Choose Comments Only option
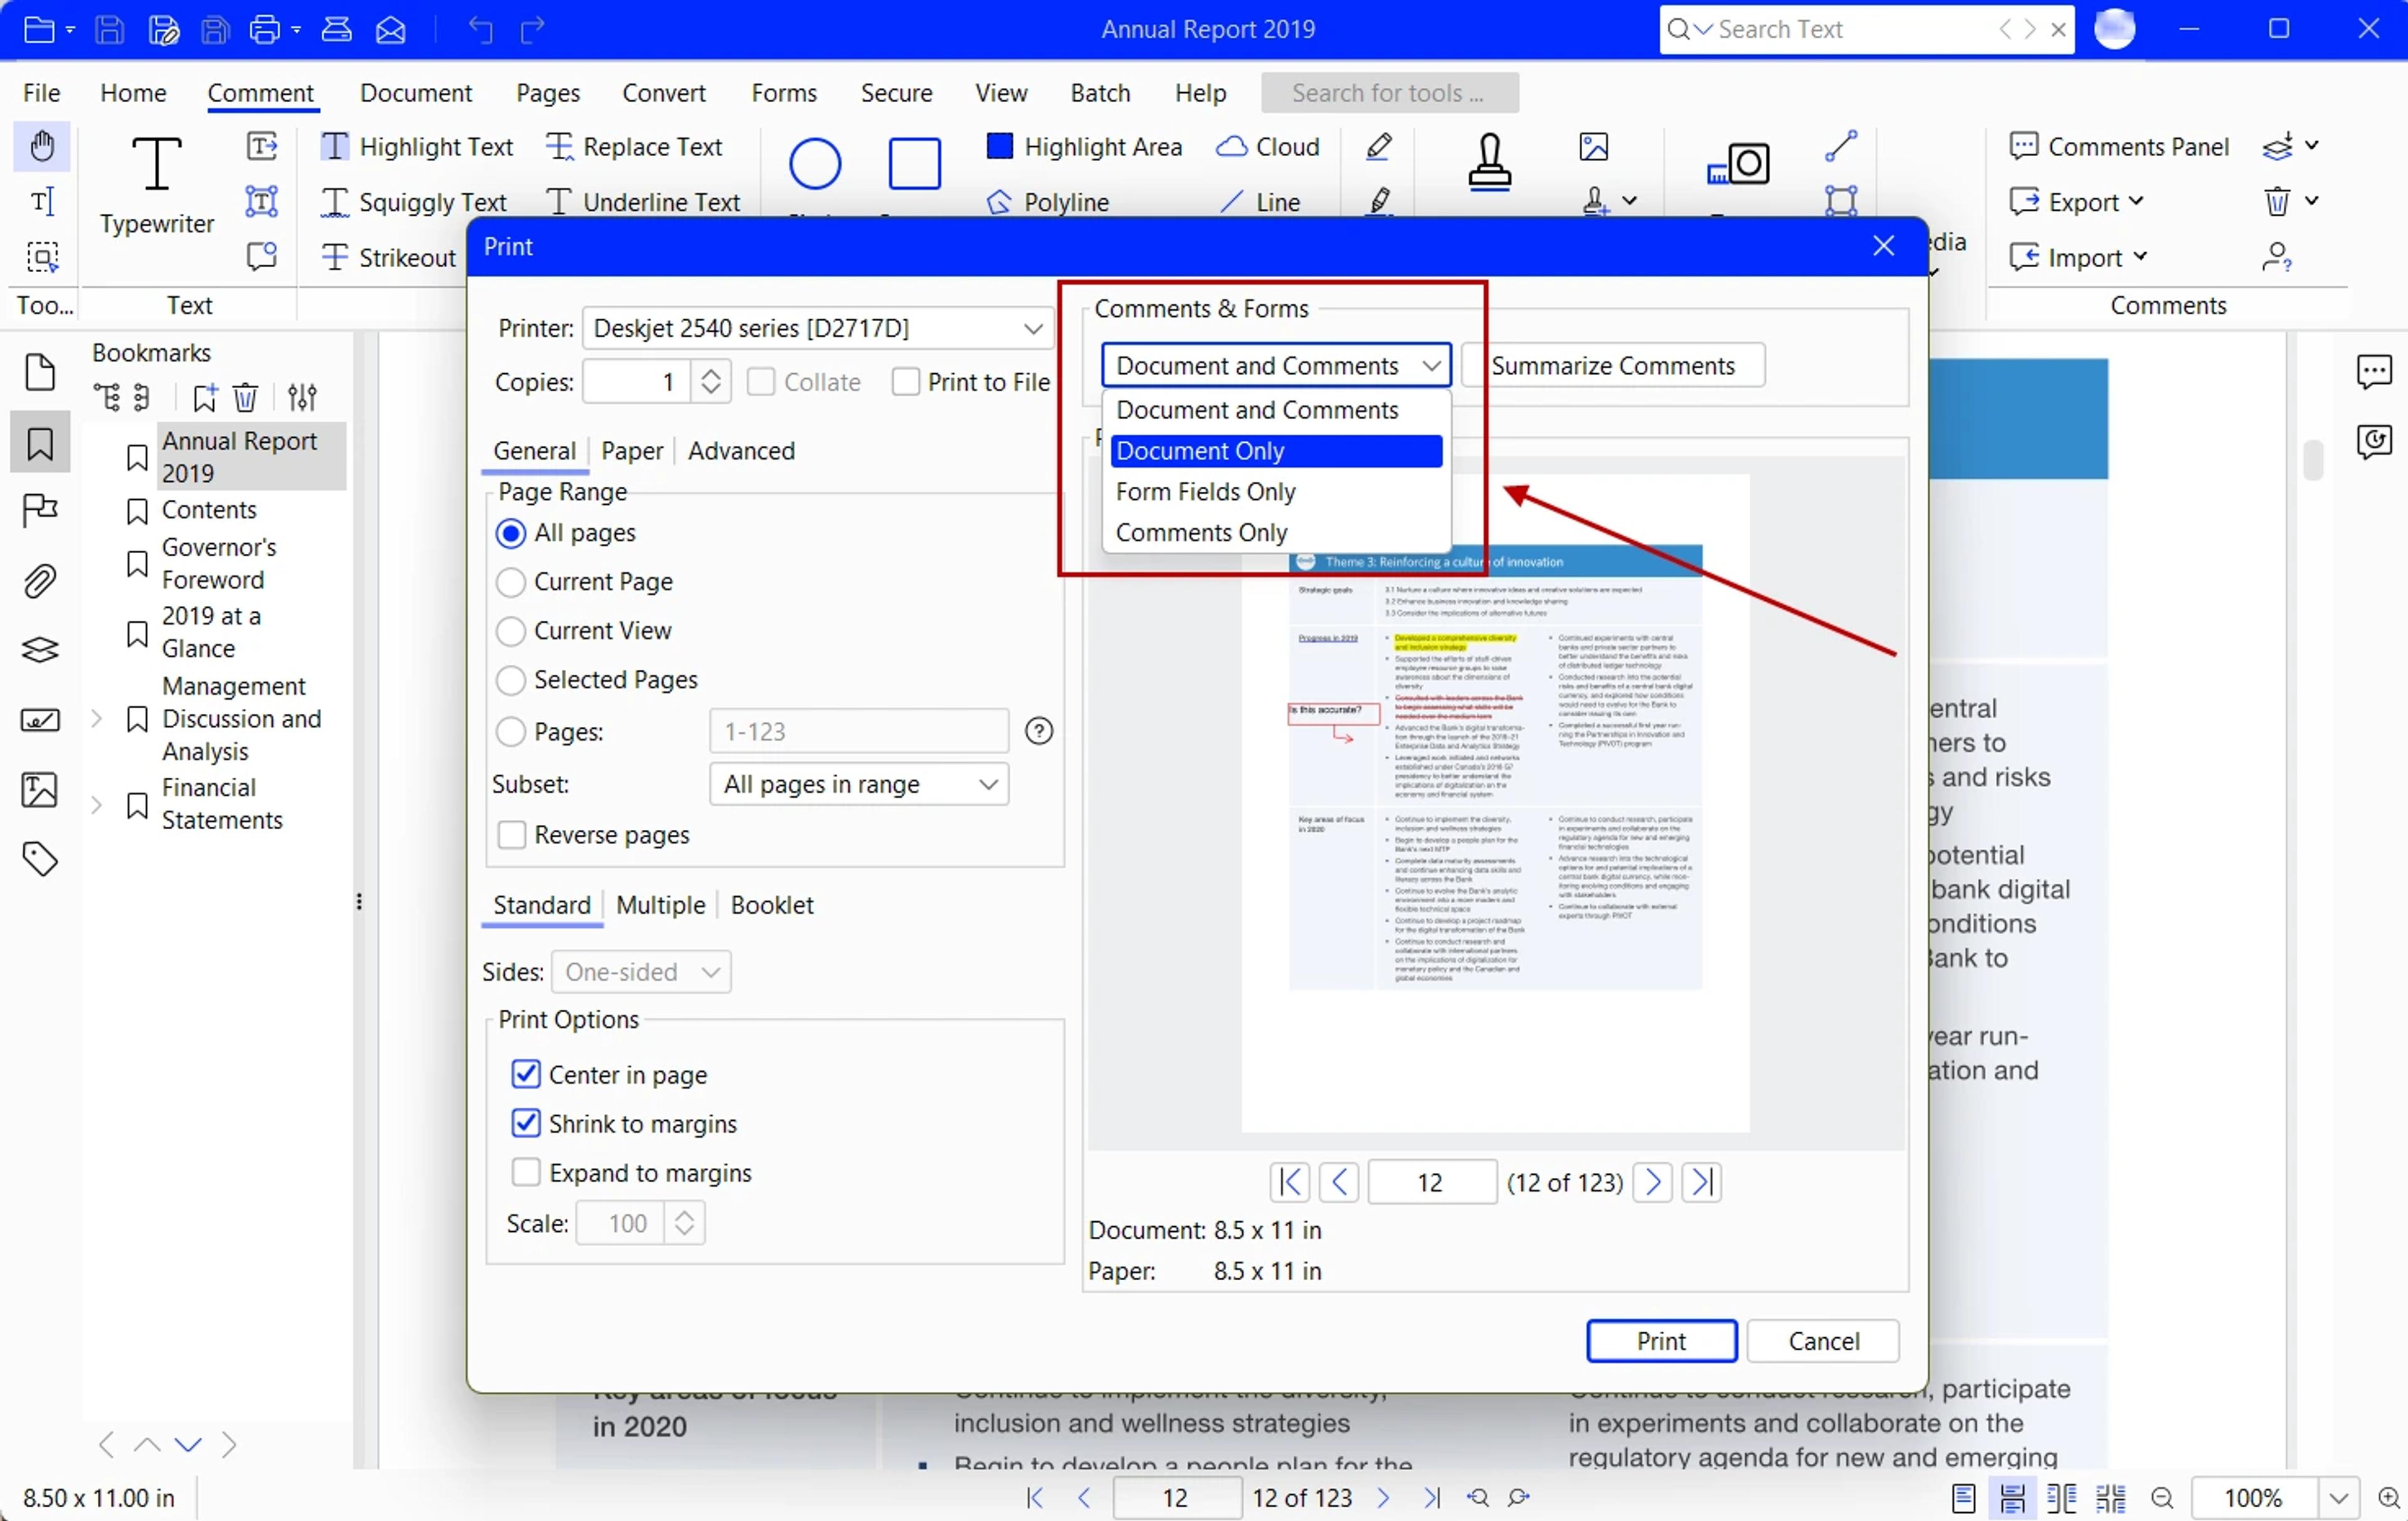Image resolution: width=2408 pixels, height=1521 pixels. [1276, 533]
